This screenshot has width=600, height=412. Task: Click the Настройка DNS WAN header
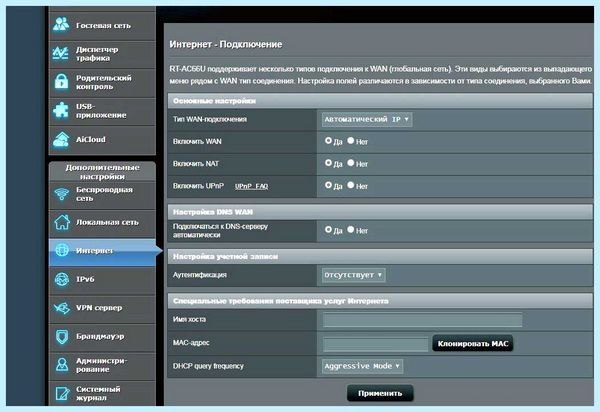pyautogui.click(x=380, y=212)
